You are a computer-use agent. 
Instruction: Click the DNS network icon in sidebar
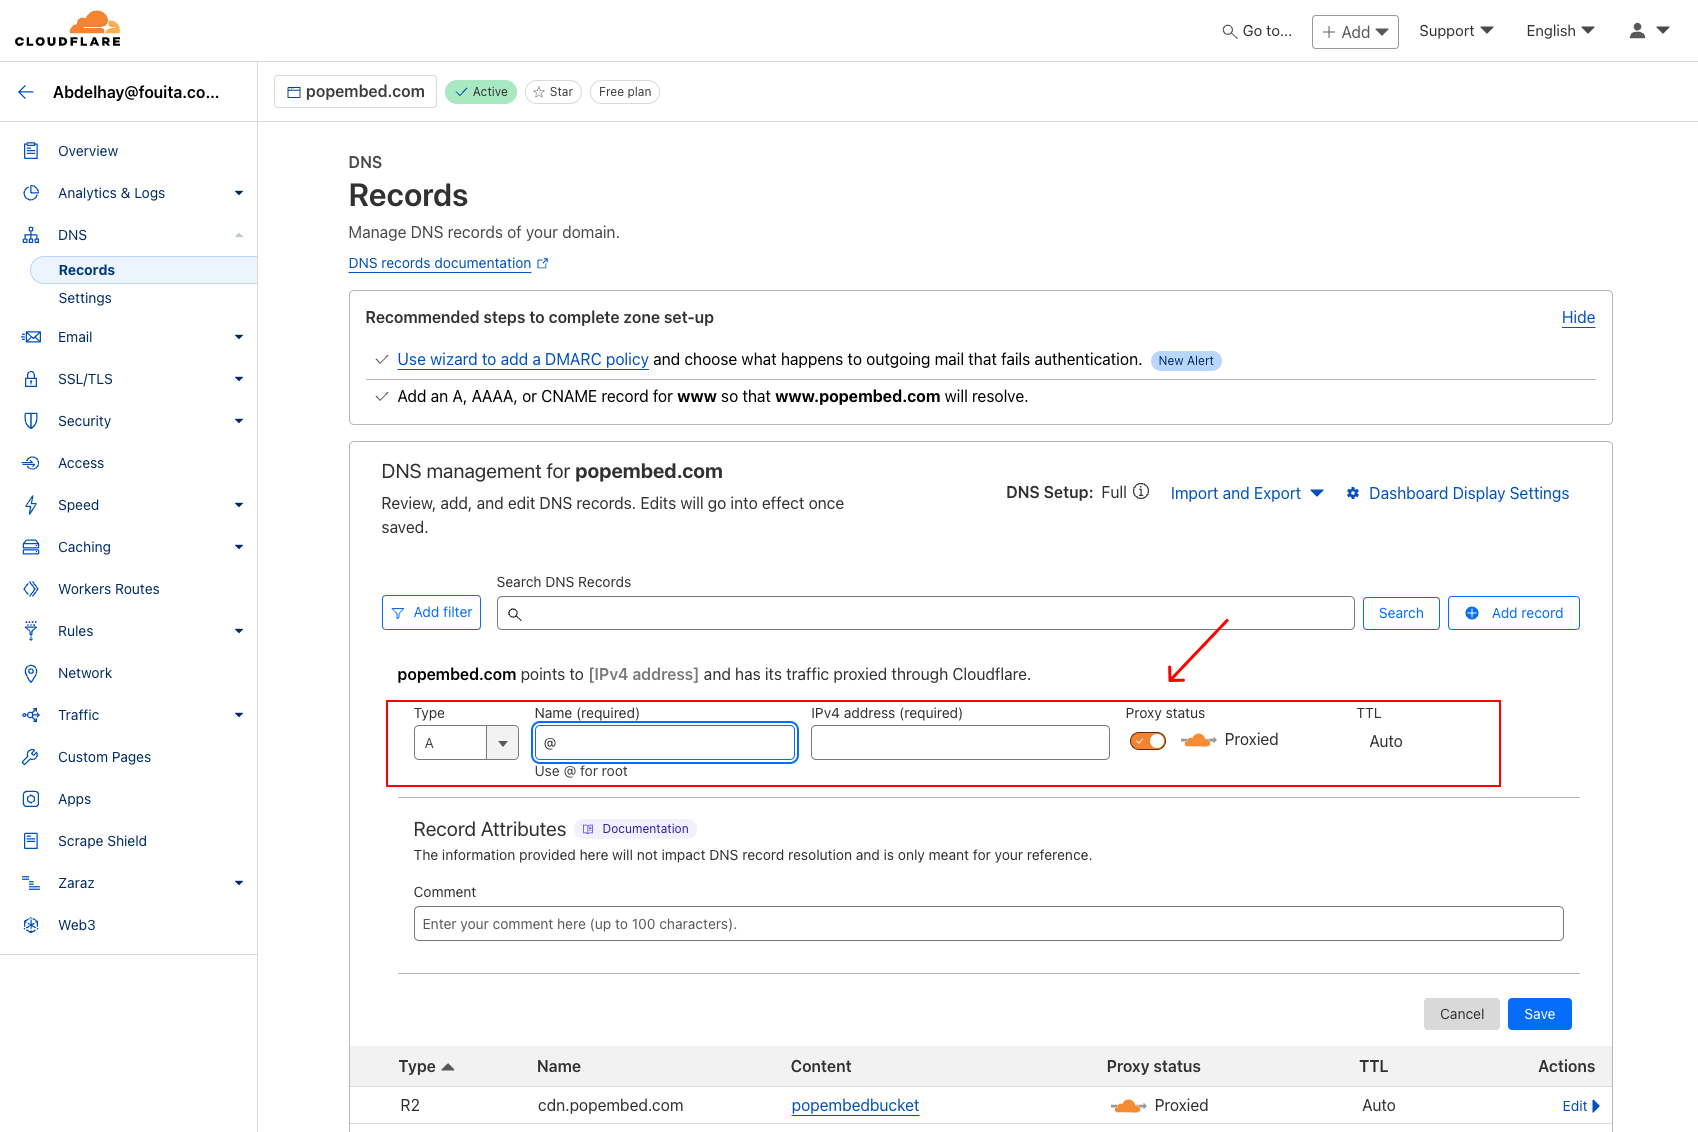tap(31, 235)
